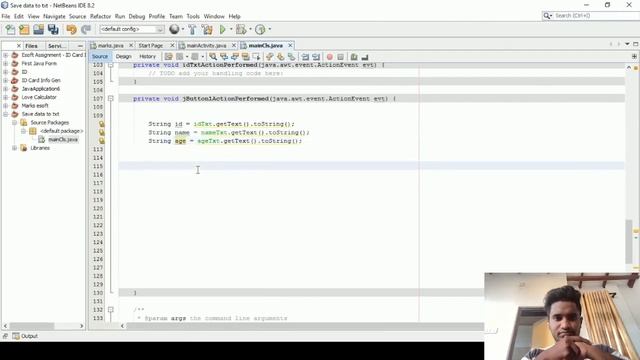Click the Last Edit icon in editor toolbar
This screenshot has width=640, height=360.
tap(168, 57)
